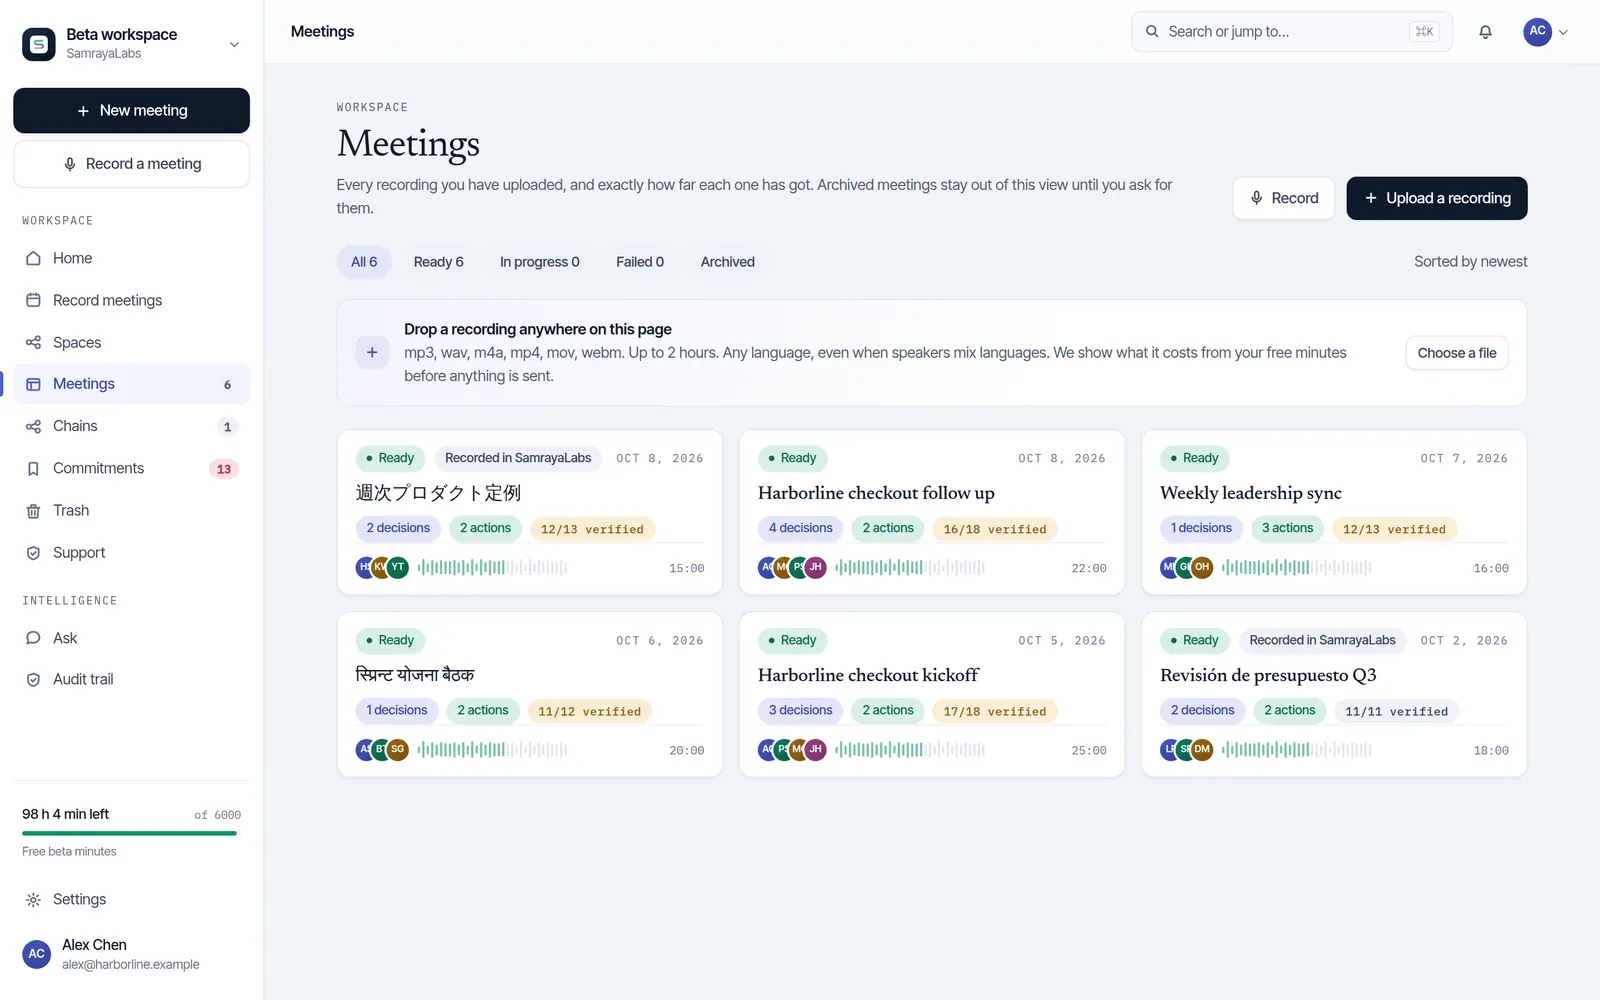The height and width of the screenshot is (1000, 1600).
Task: Open the AC account menu in header
Action: (1546, 32)
